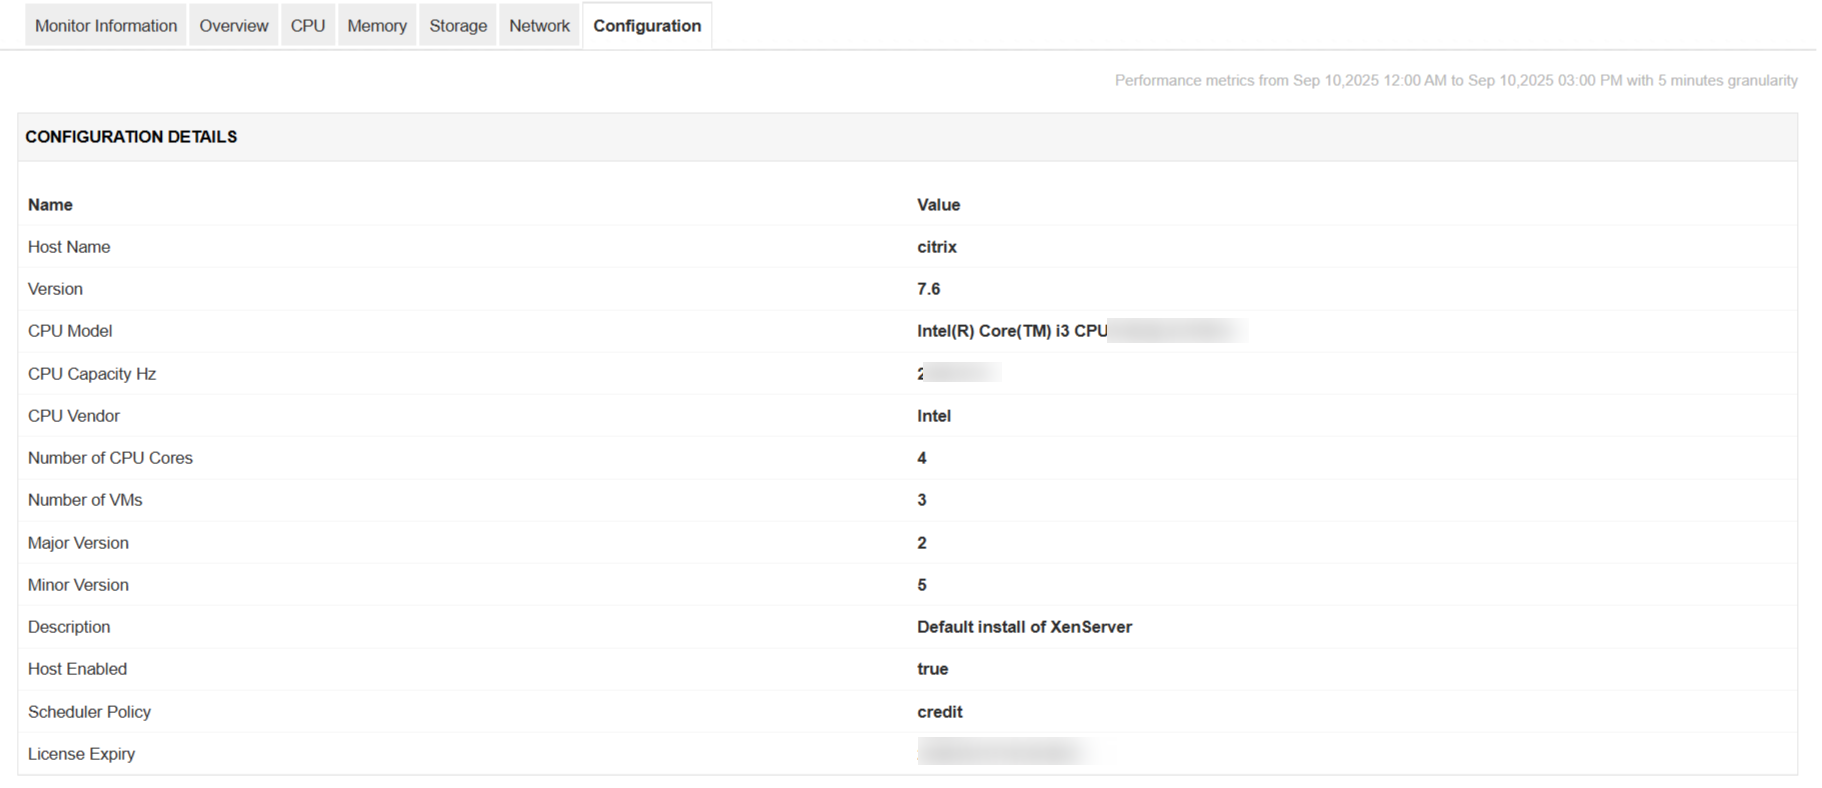Click the Configuration Details section header
Screen dimensions: 1822x788
(131, 137)
